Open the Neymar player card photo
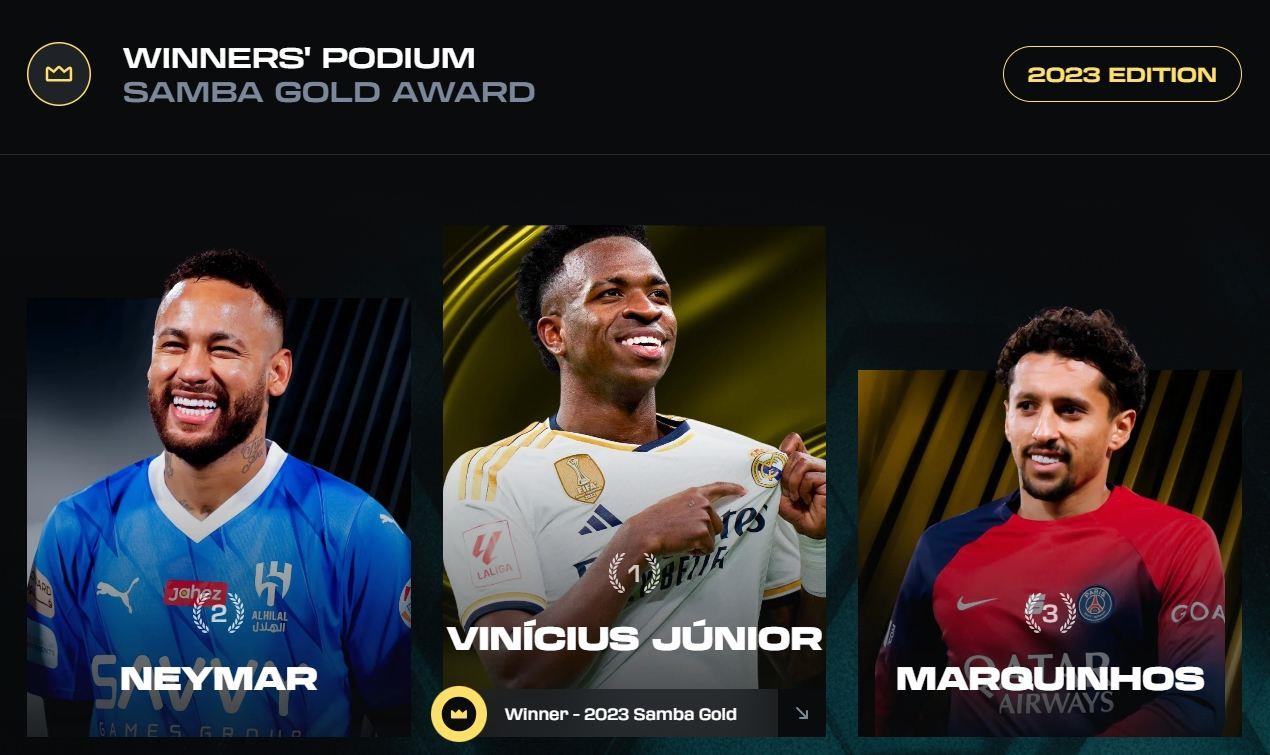This screenshot has height=755, width=1270. [218, 495]
